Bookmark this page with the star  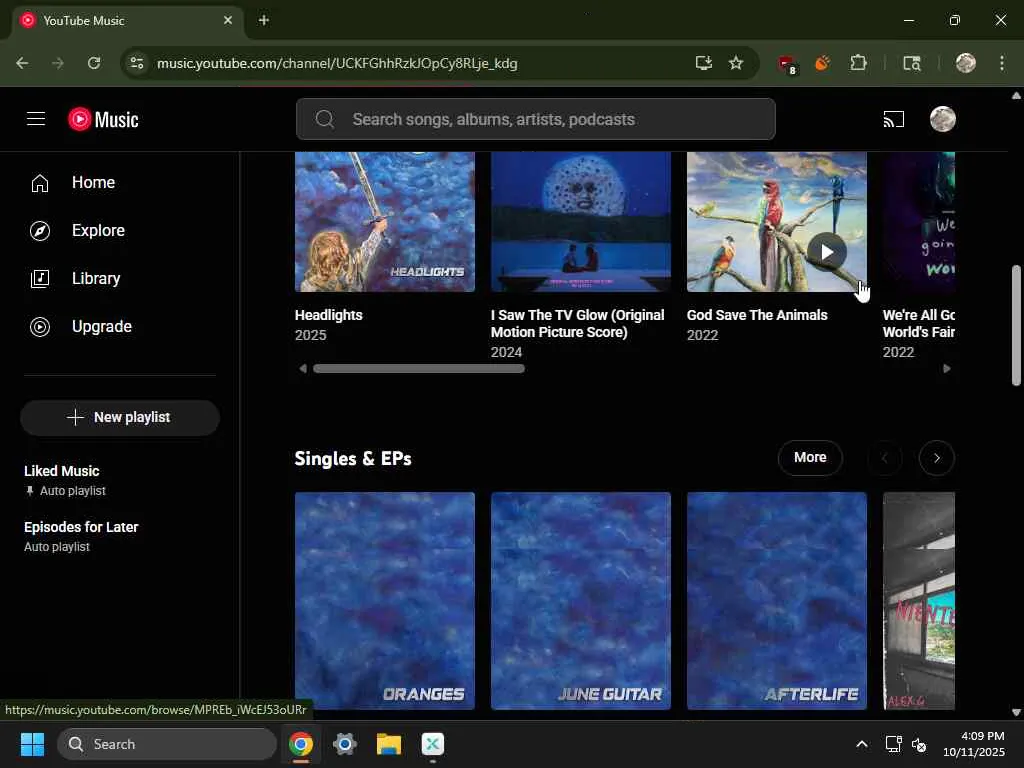[736, 63]
